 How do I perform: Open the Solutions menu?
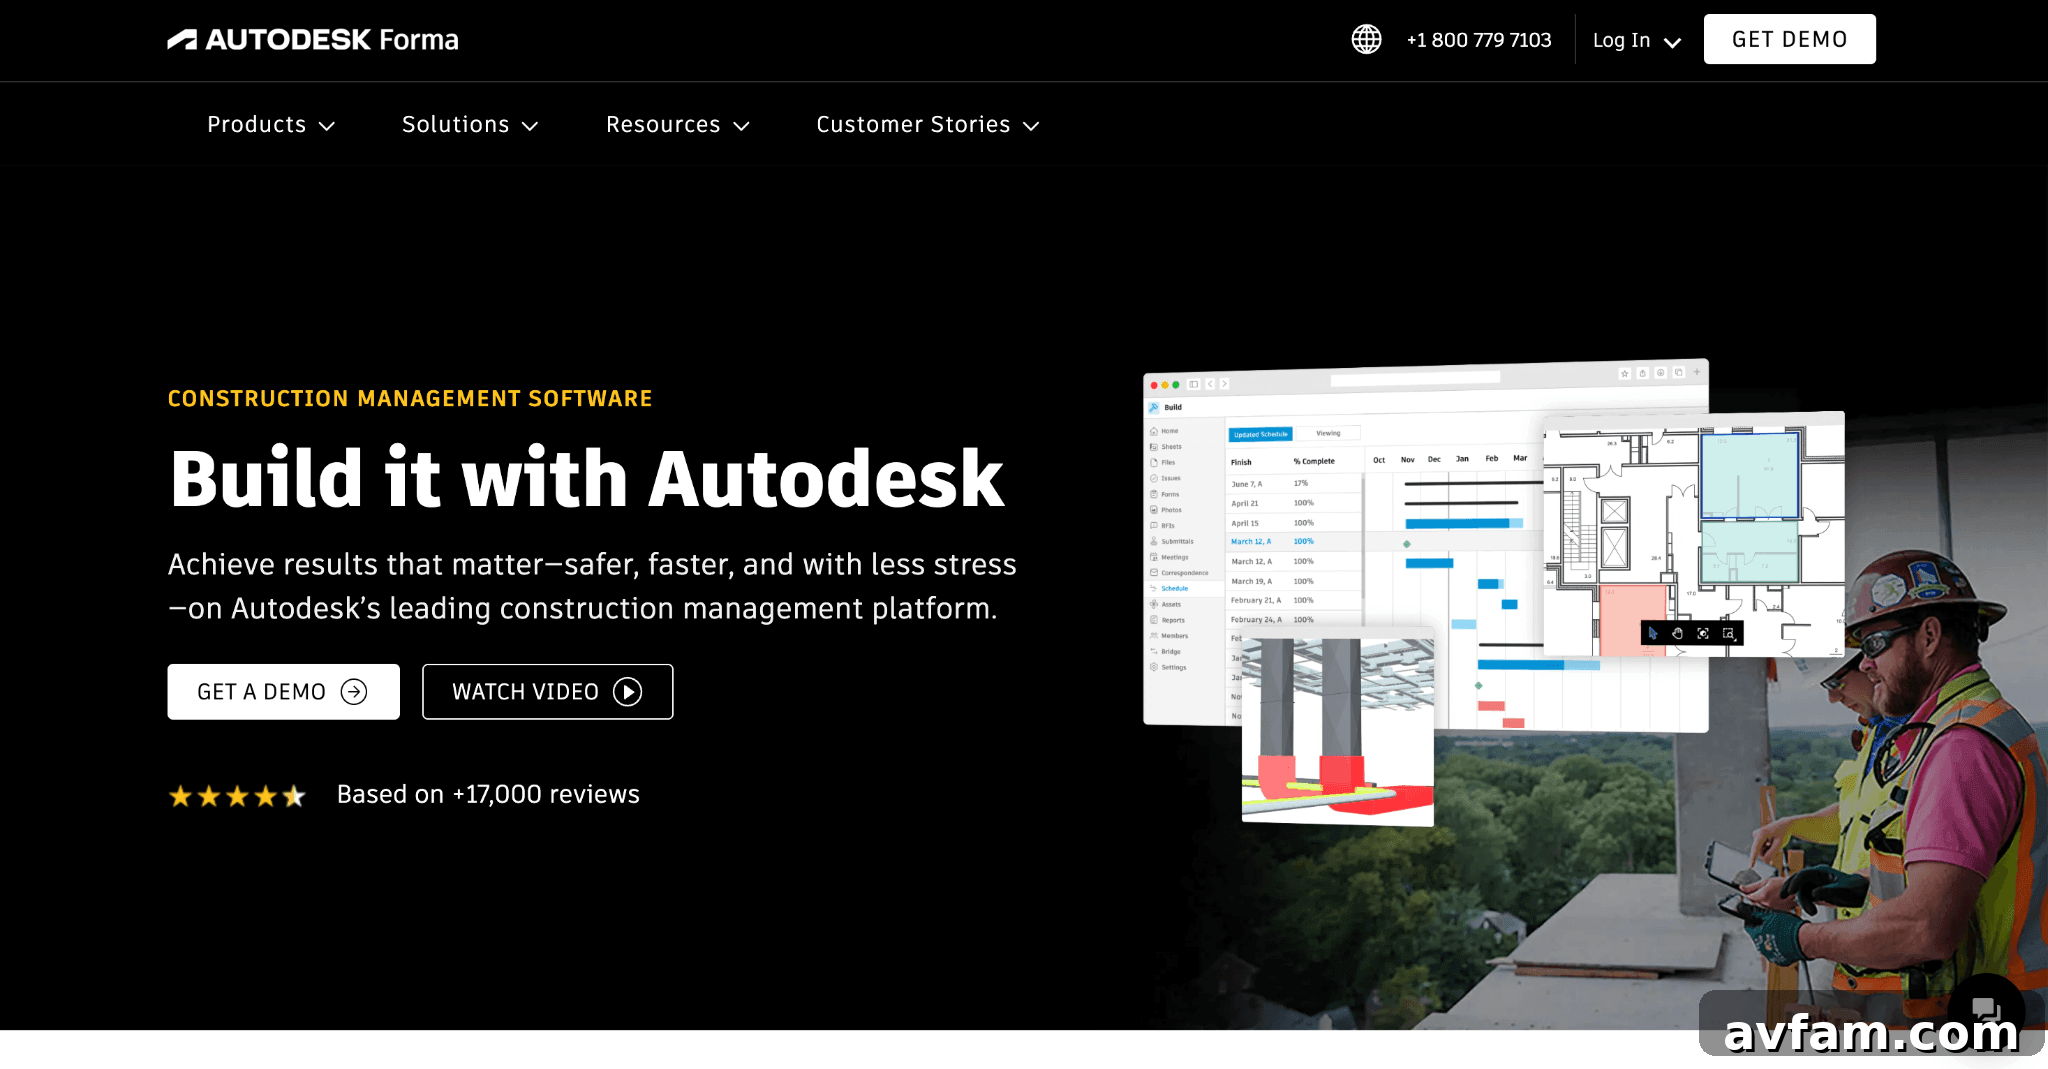click(x=470, y=125)
